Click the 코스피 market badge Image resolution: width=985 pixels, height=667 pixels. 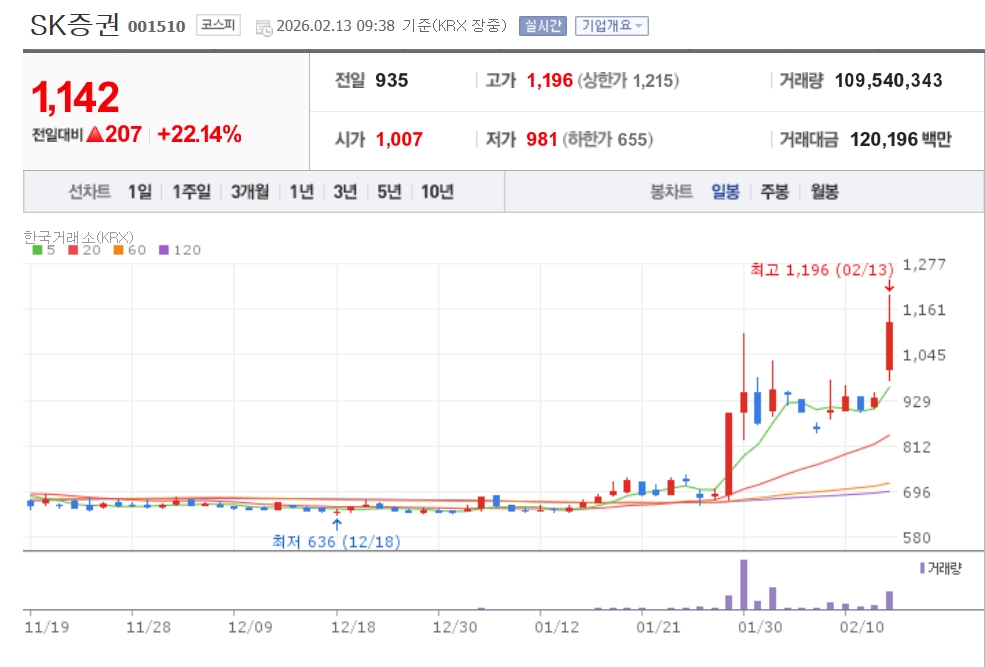point(218,25)
